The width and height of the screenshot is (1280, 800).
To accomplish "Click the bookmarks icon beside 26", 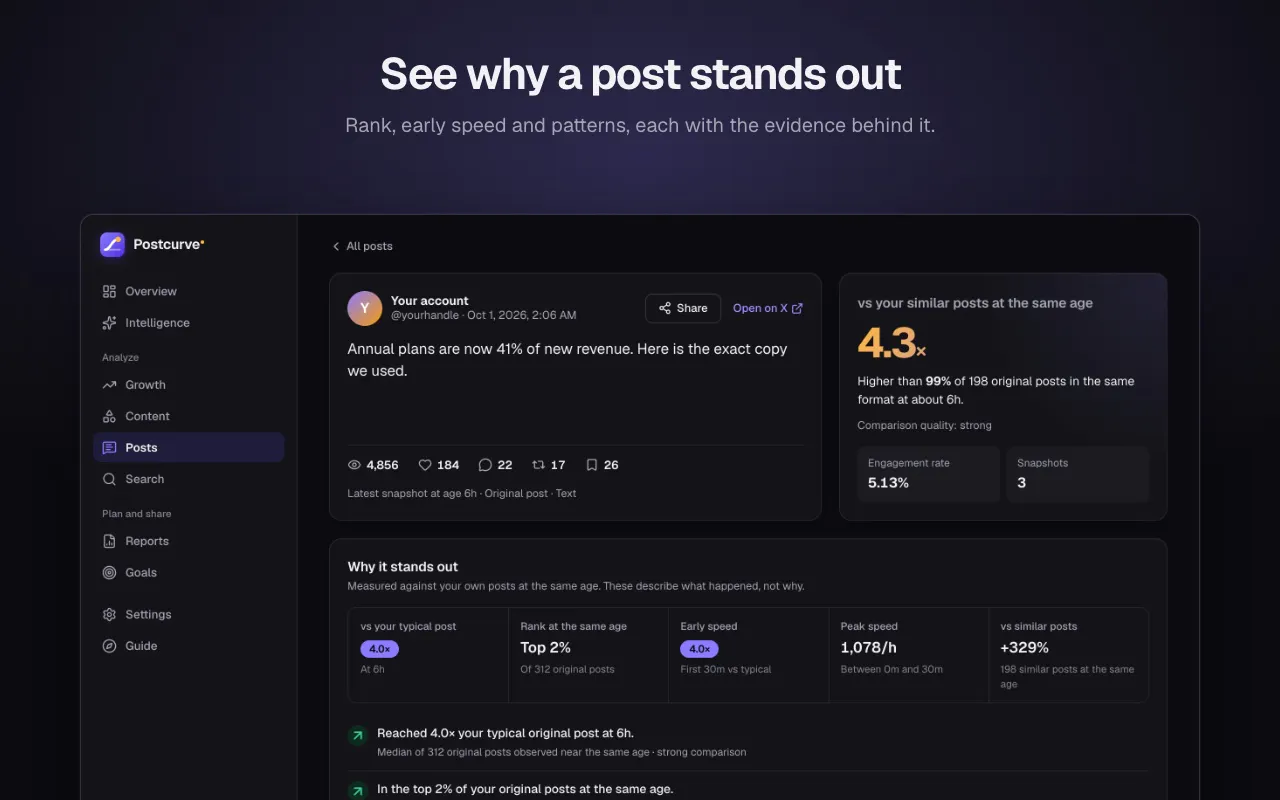I will [592, 465].
